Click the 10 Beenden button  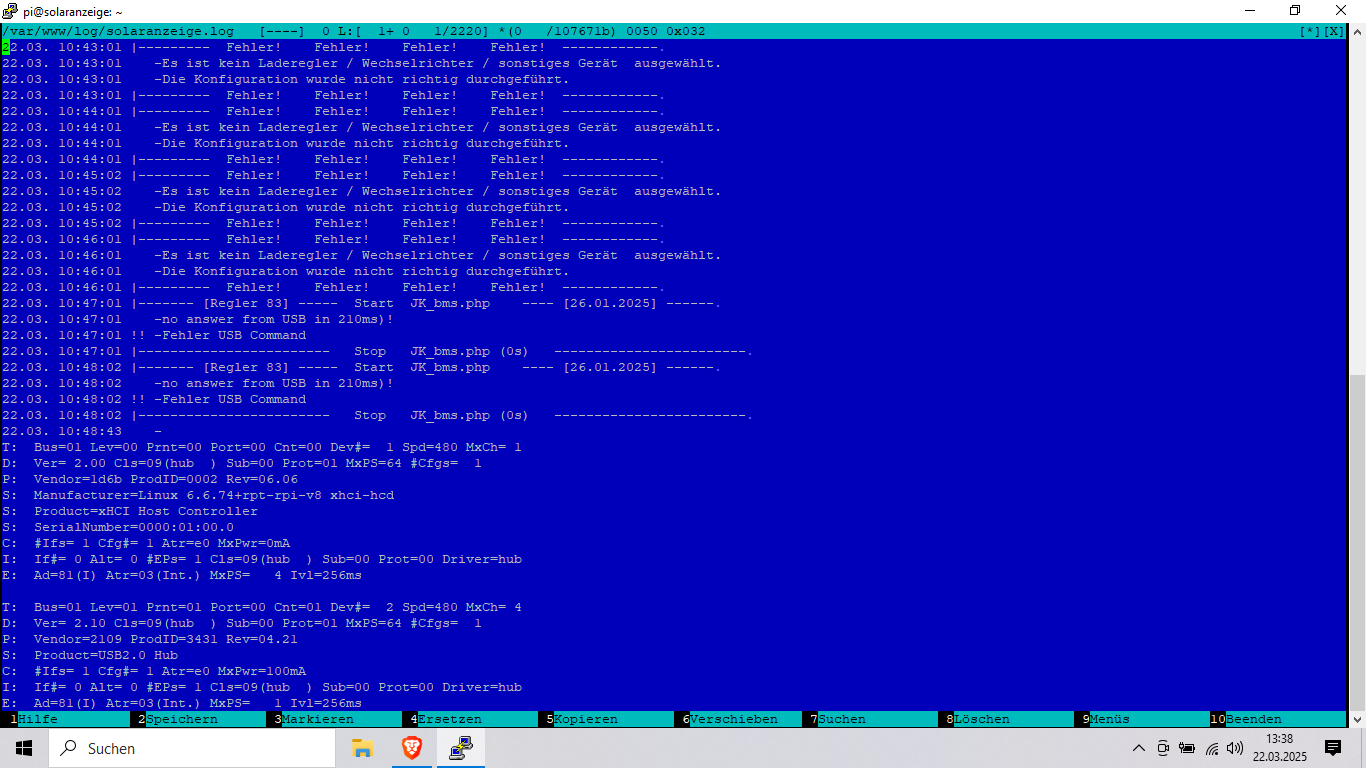click(x=1253, y=719)
